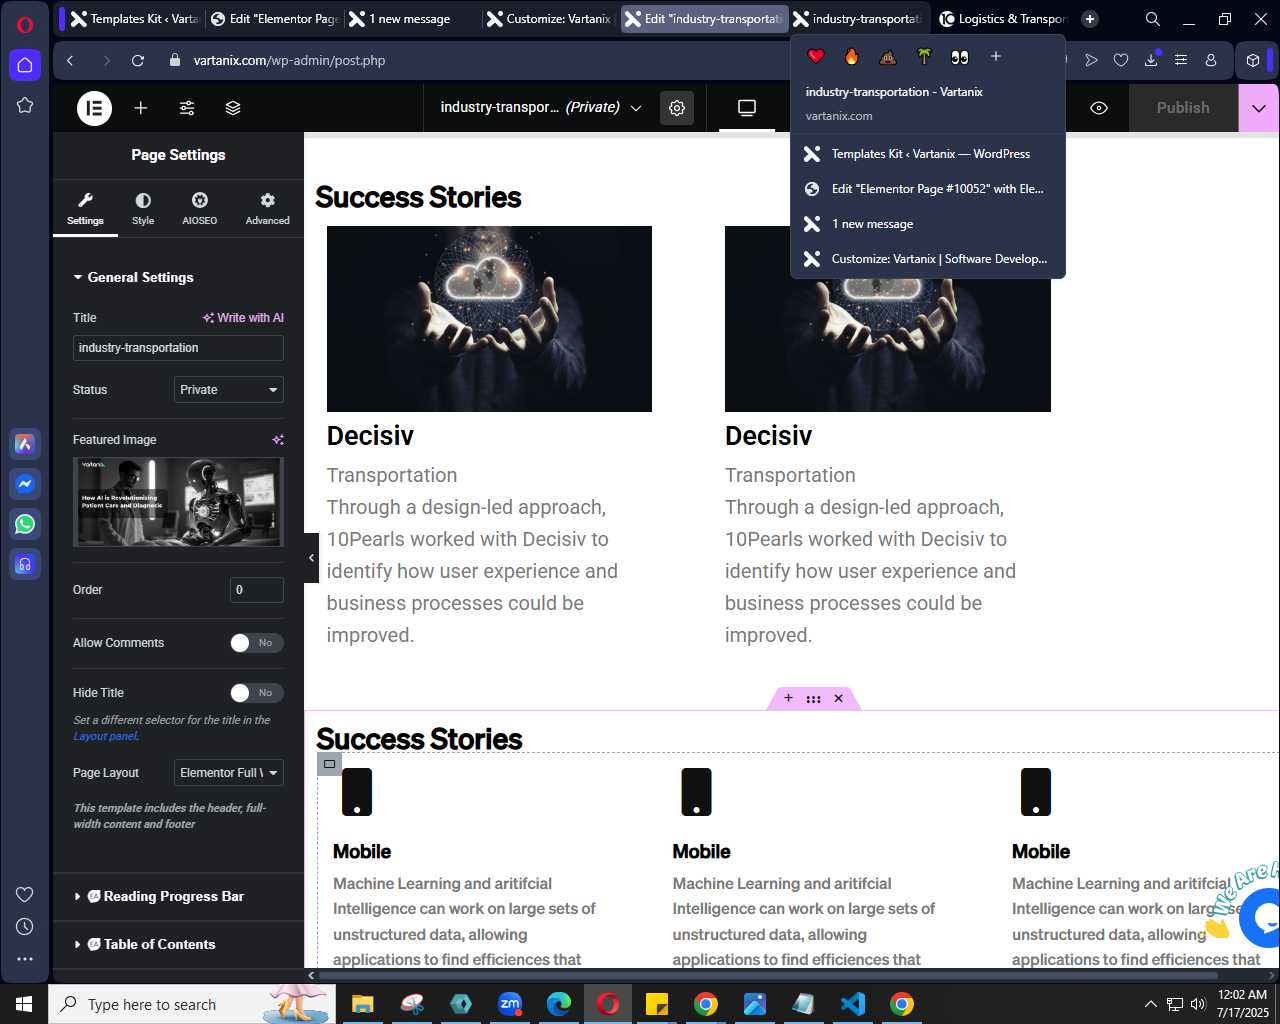Screen dimensions: 1280x1024
Task: Collapse the editor panel with the arrow handle
Action: [311, 558]
